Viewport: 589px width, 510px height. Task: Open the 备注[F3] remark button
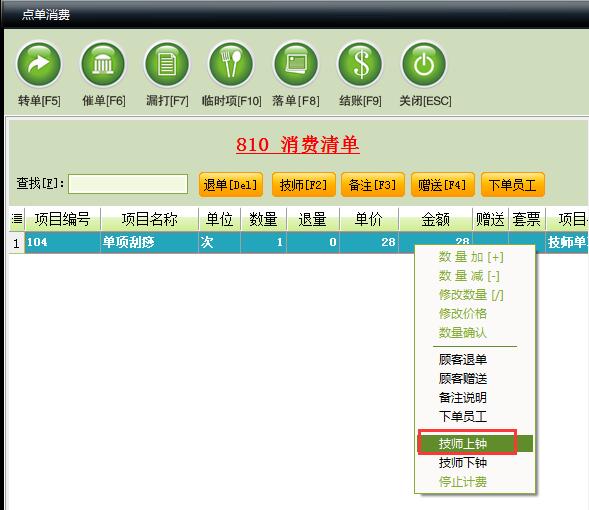pyautogui.click(x=373, y=184)
